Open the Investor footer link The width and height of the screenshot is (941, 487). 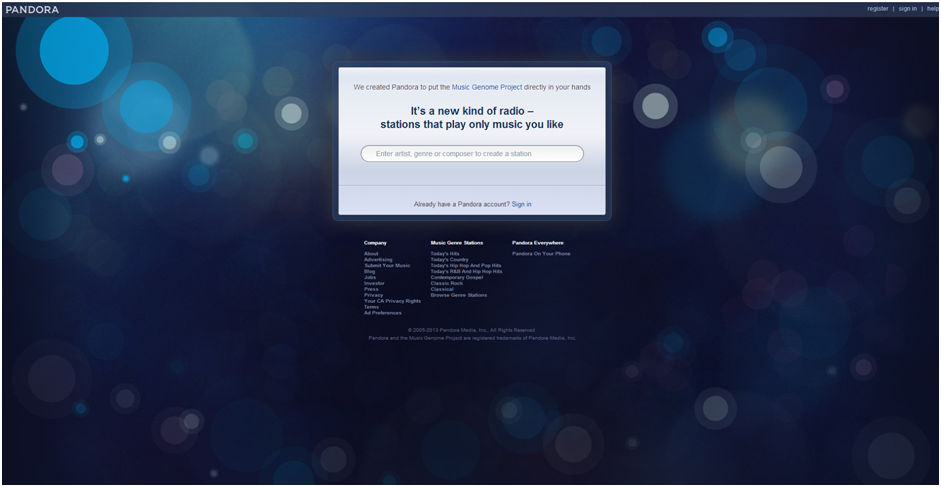(x=374, y=283)
